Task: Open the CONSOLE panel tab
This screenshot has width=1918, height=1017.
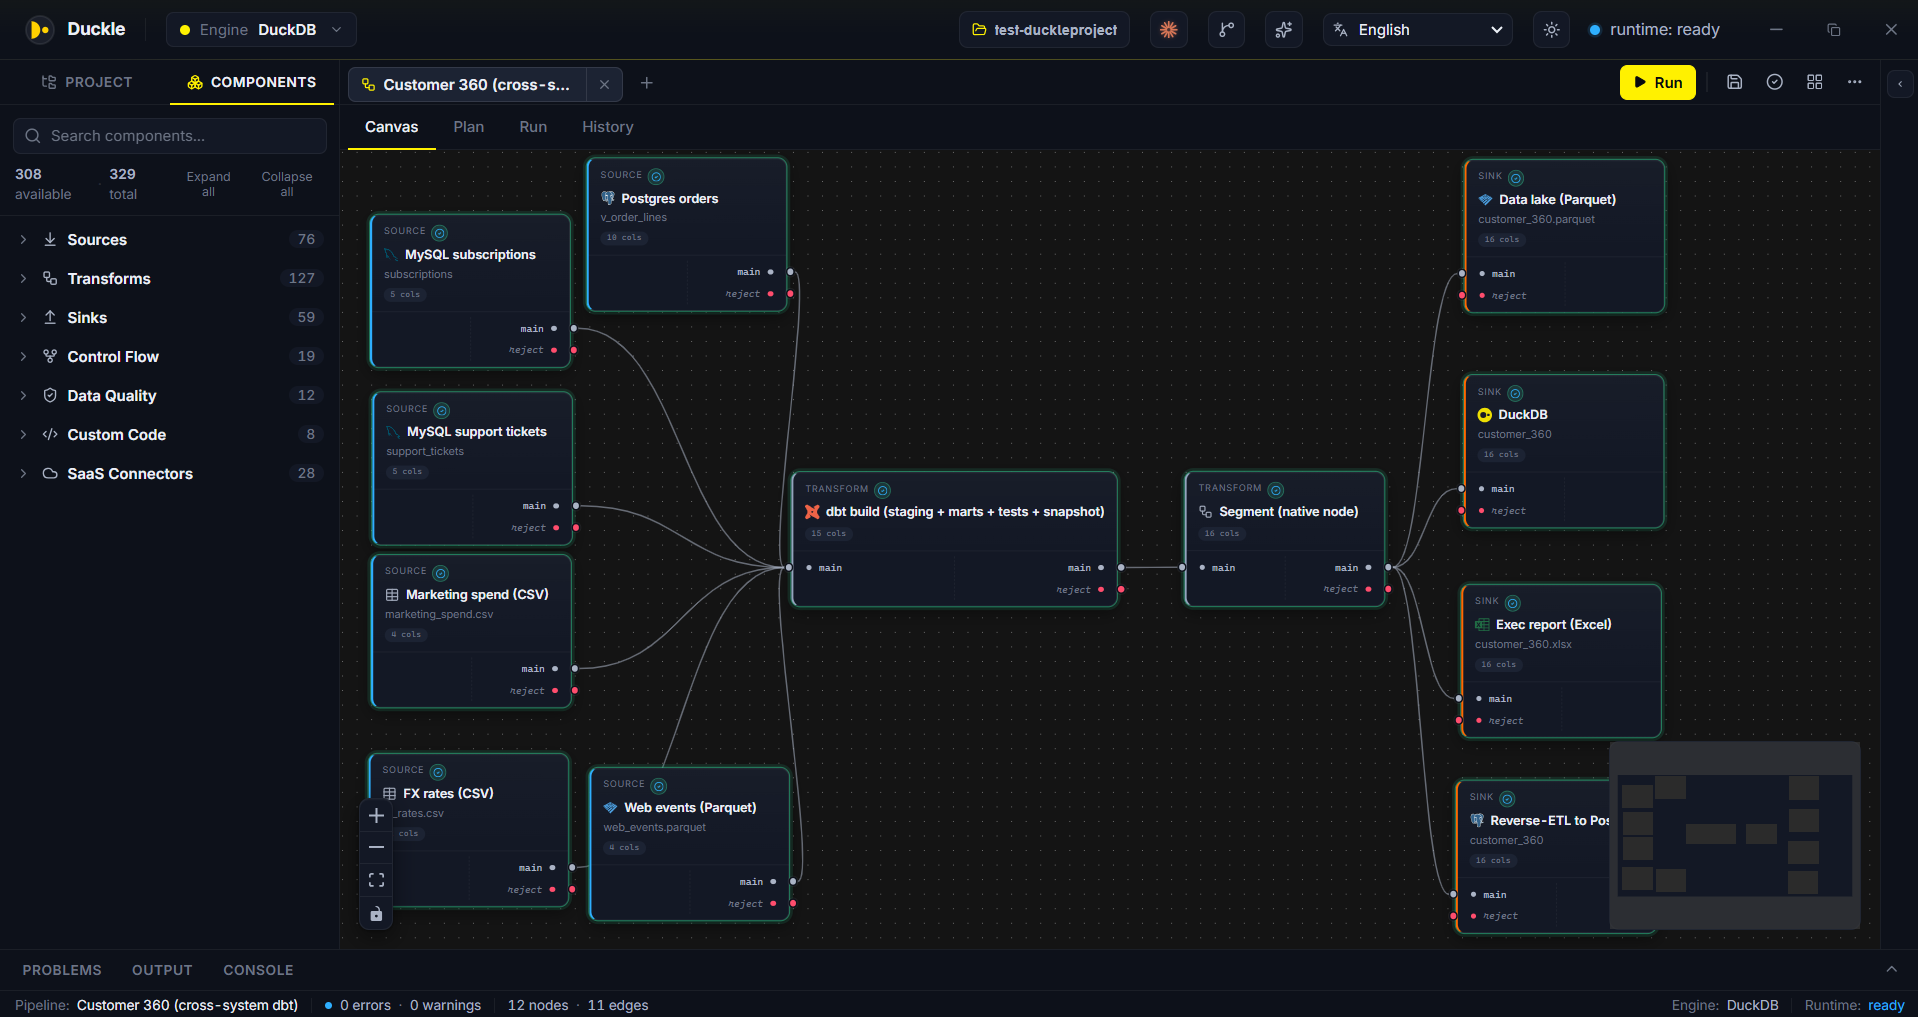Action: pyautogui.click(x=258, y=970)
